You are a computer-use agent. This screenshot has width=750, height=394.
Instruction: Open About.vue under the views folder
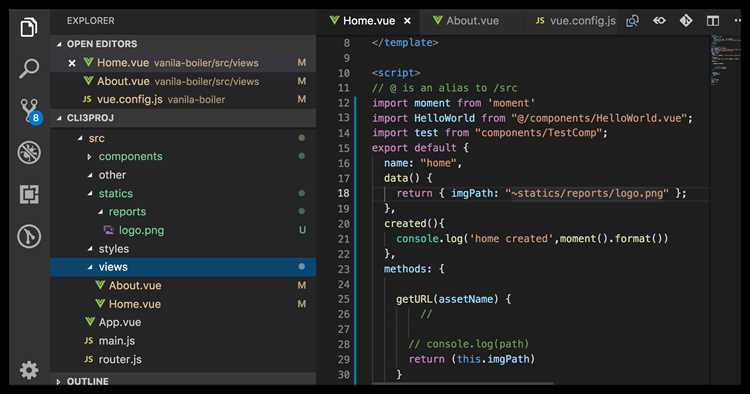183,285
